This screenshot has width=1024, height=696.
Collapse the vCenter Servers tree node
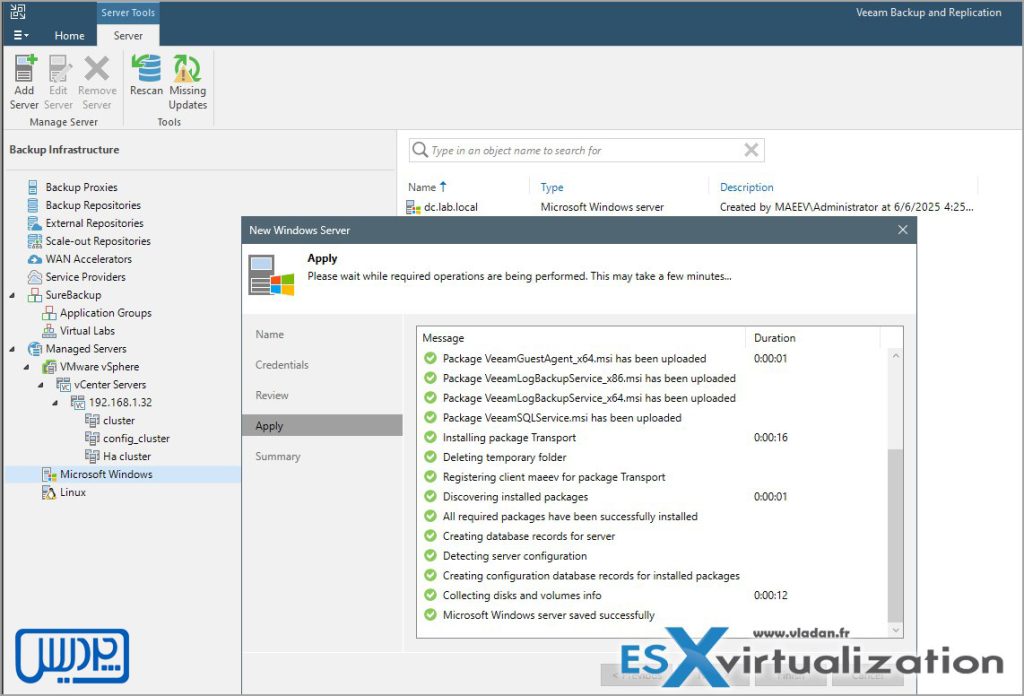coord(42,385)
